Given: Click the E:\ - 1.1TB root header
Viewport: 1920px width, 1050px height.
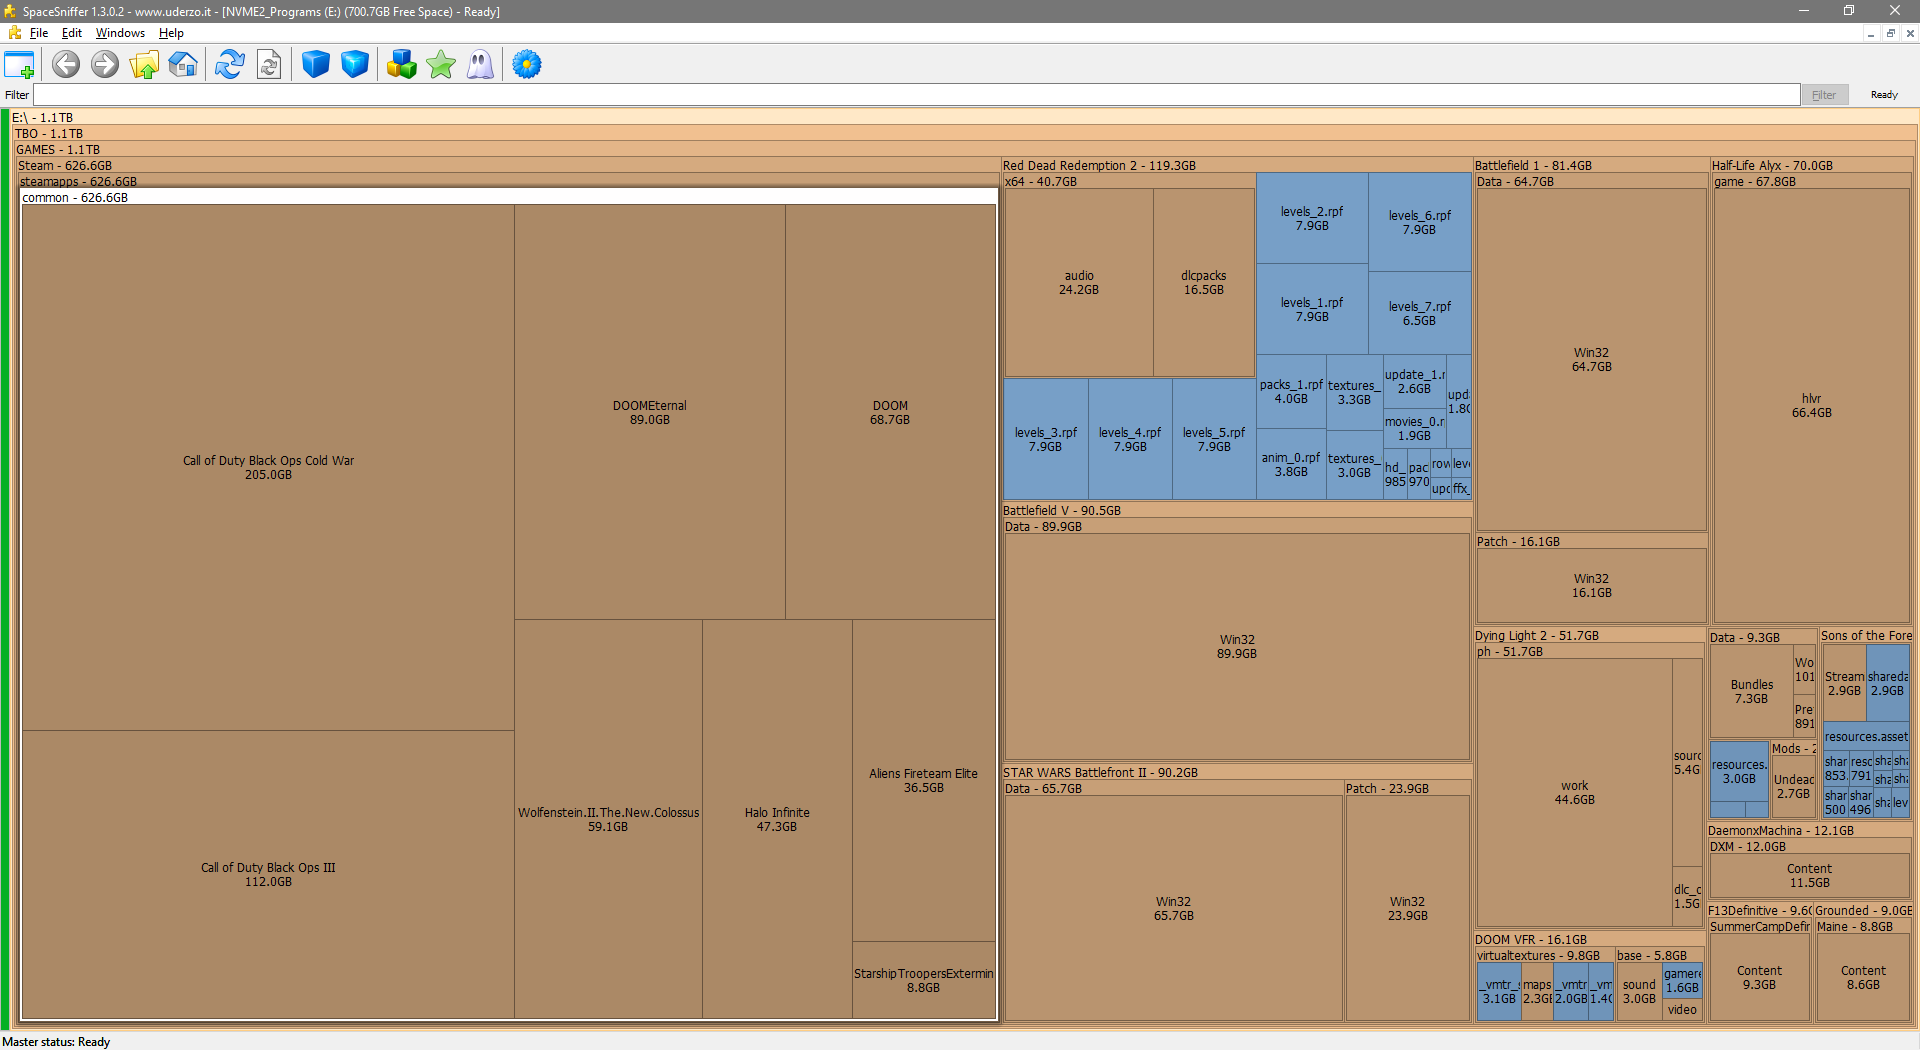Looking at the screenshot, I should [x=964, y=117].
